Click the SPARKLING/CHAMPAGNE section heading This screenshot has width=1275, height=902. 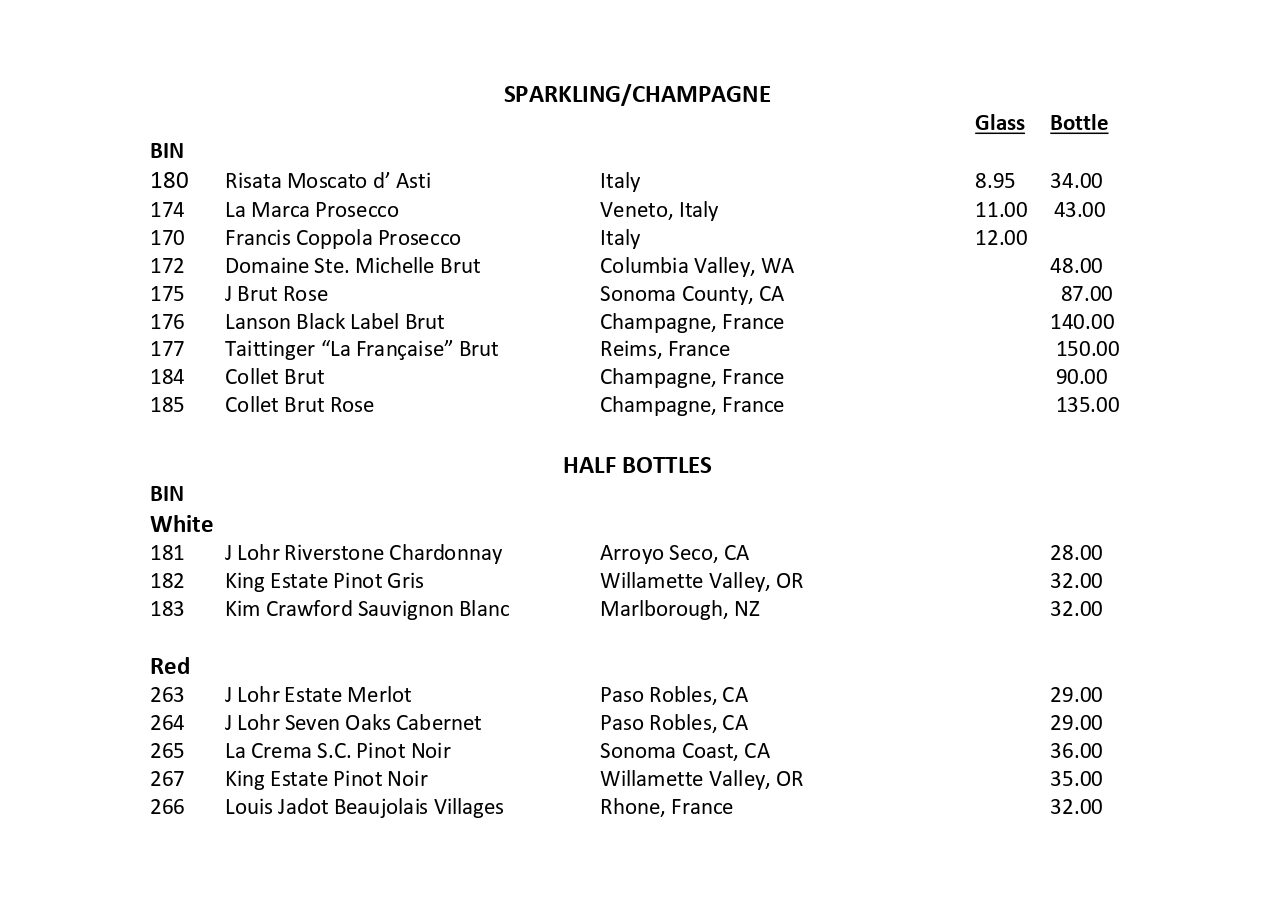pos(637,94)
